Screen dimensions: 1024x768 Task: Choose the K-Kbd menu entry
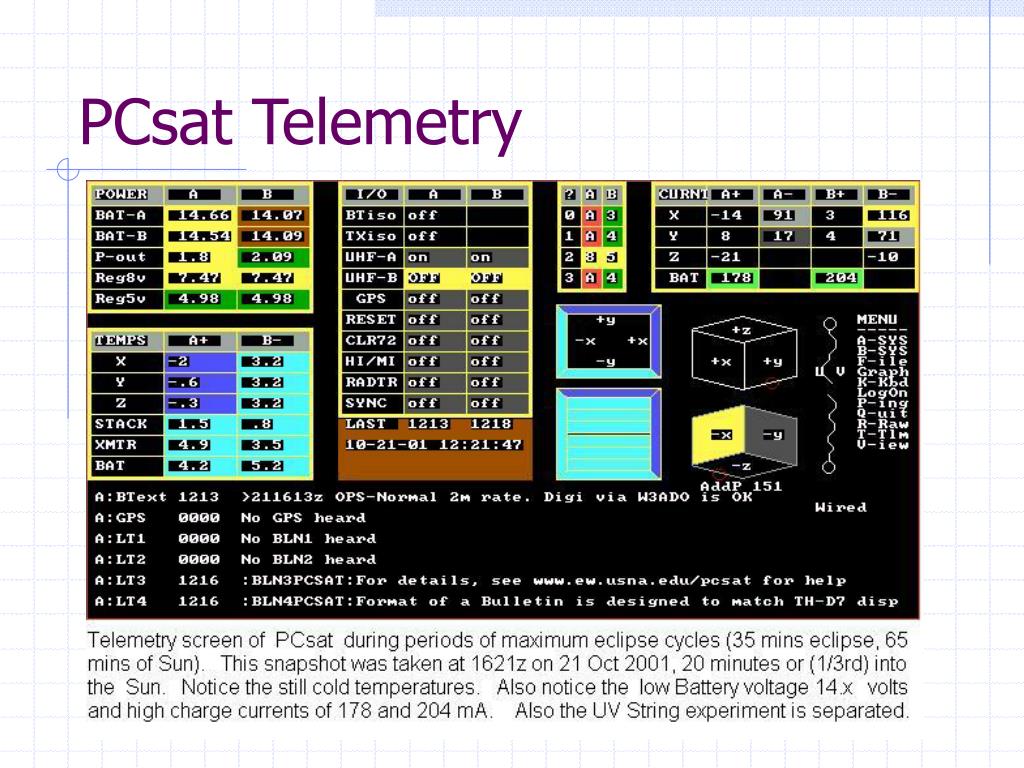point(882,382)
